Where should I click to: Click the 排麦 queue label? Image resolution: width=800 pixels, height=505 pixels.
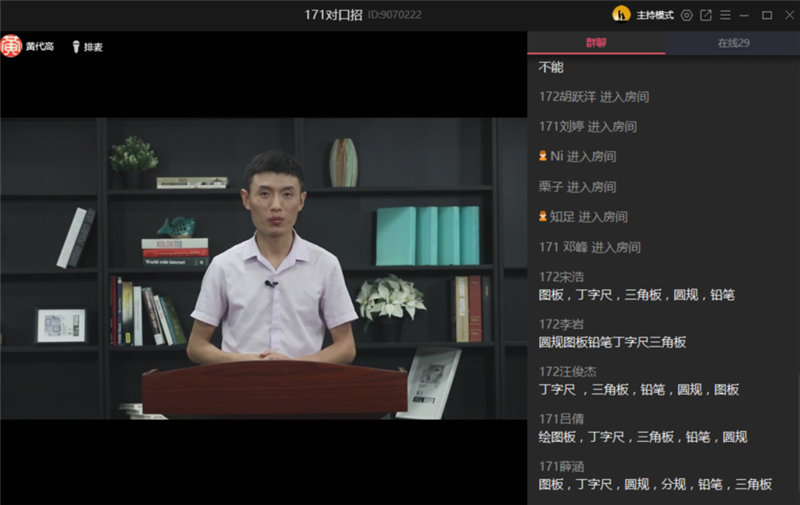tap(93, 46)
